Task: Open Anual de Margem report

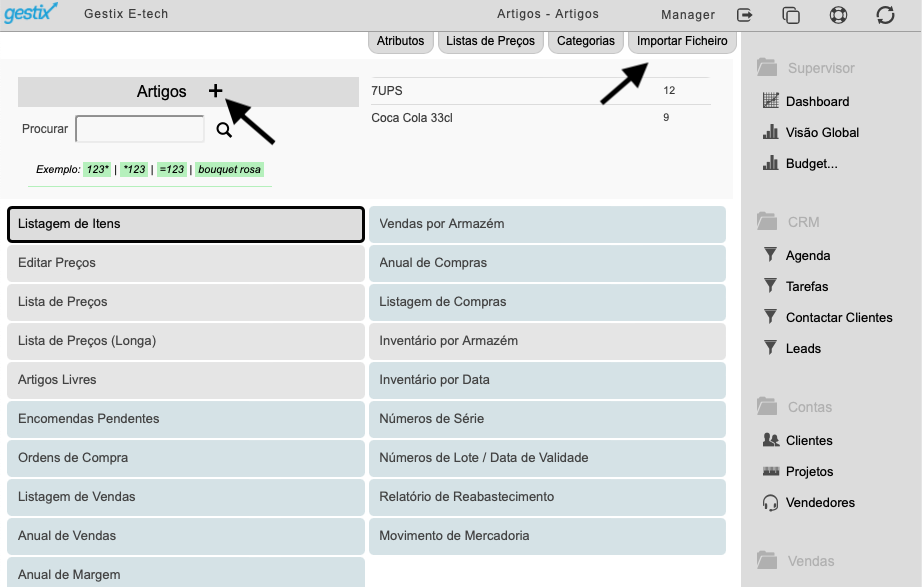Action: pyautogui.click(x=186, y=572)
